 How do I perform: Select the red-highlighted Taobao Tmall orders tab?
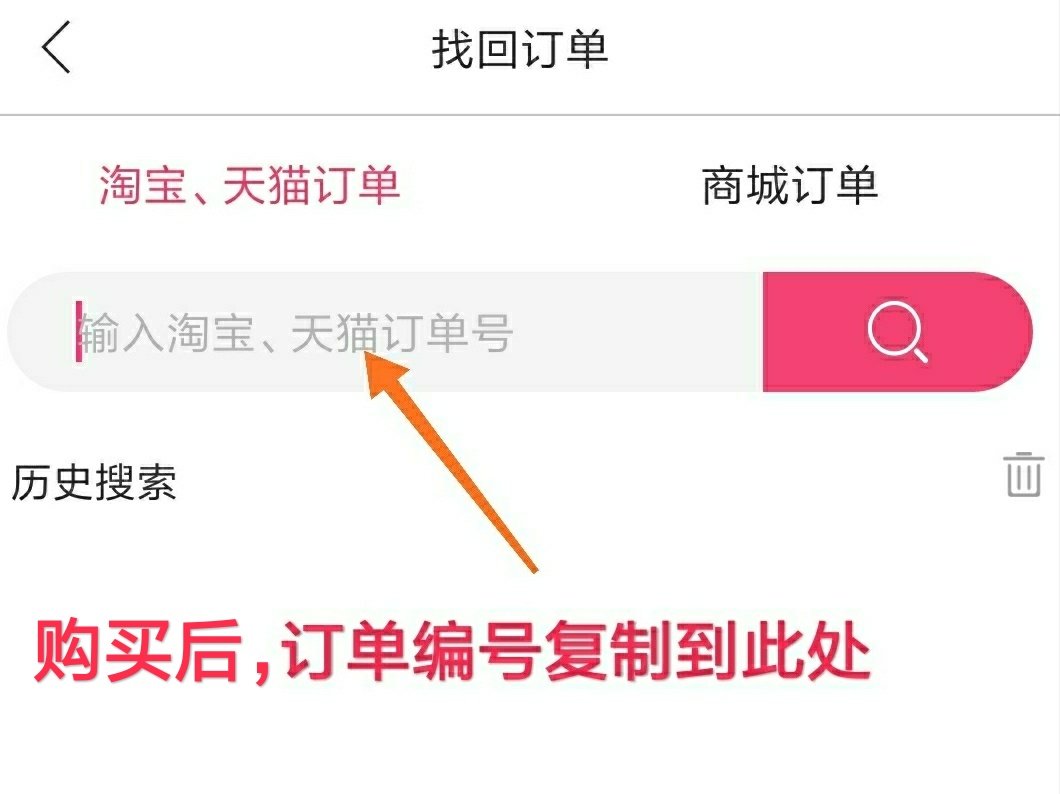[x=250, y=185]
